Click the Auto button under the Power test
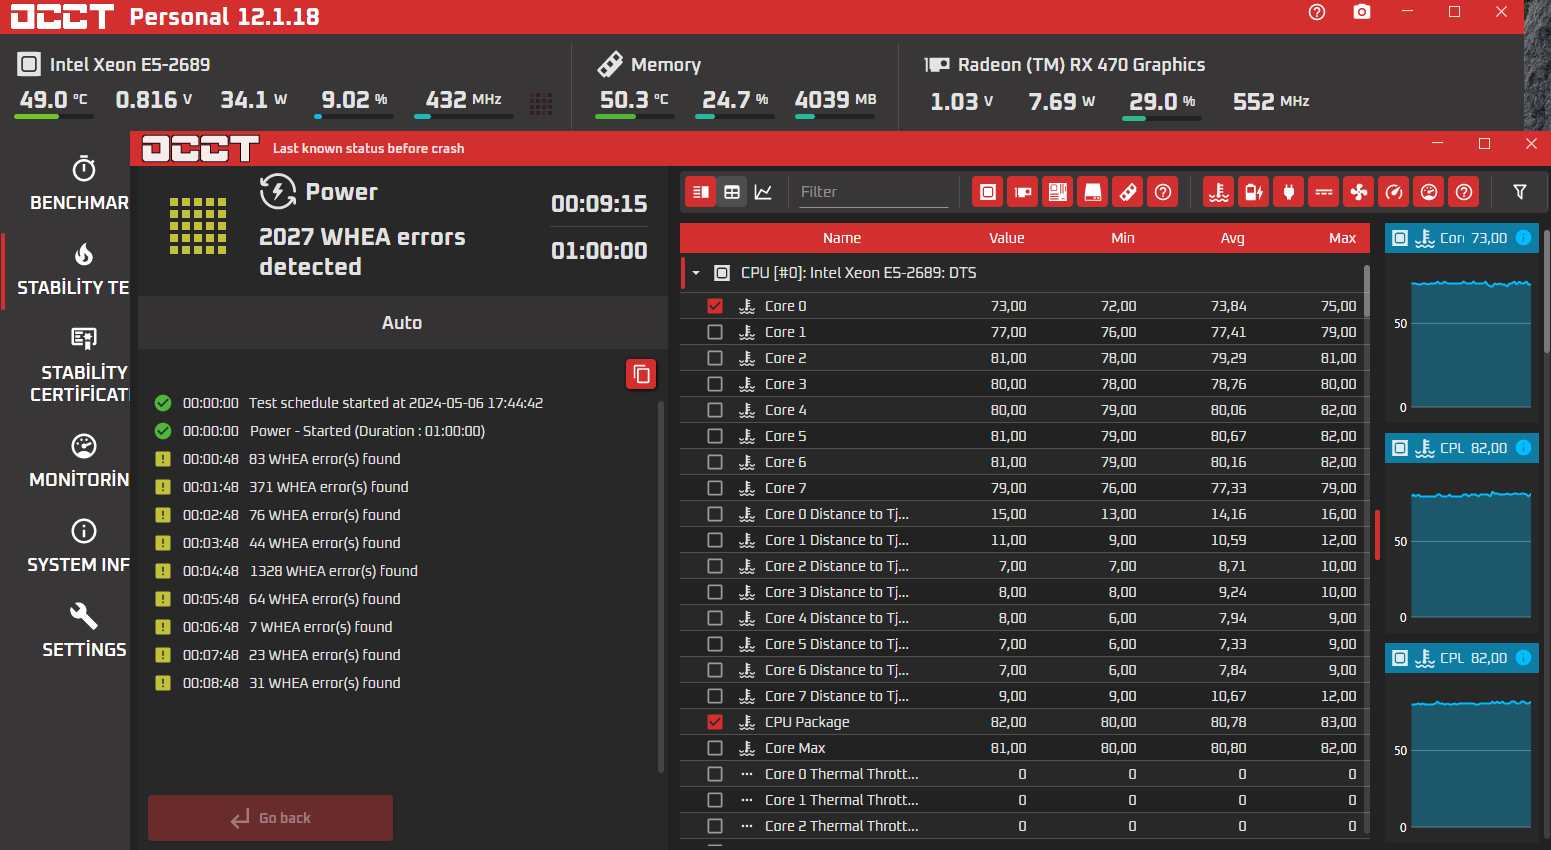 402,323
